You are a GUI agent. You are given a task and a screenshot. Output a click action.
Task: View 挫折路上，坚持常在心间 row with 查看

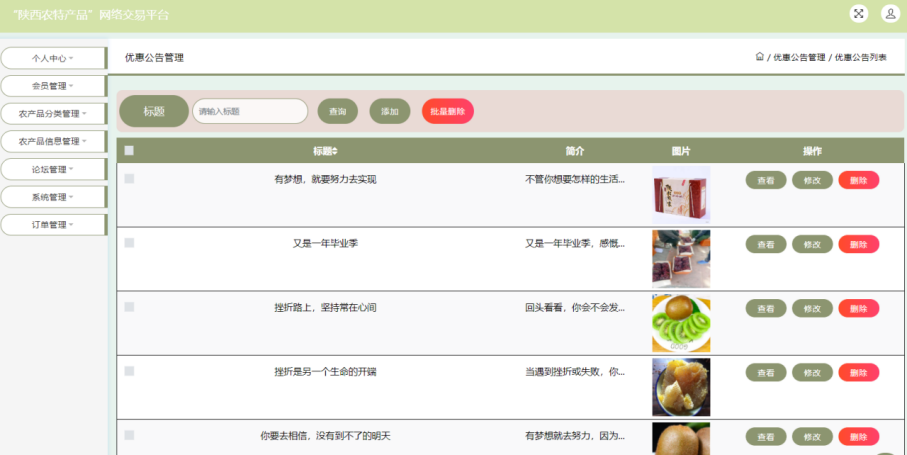pyautogui.click(x=766, y=309)
